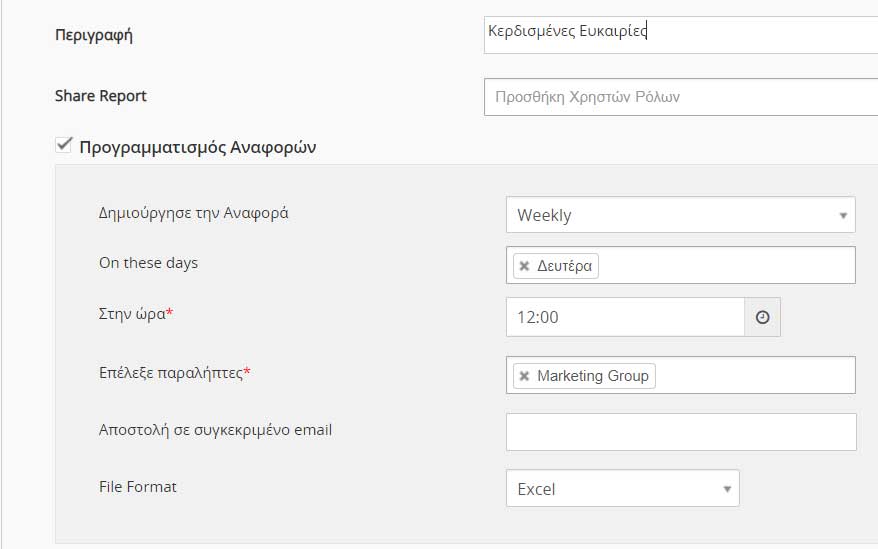Click the Share Report label
The height and width of the screenshot is (549, 878).
[101, 96]
